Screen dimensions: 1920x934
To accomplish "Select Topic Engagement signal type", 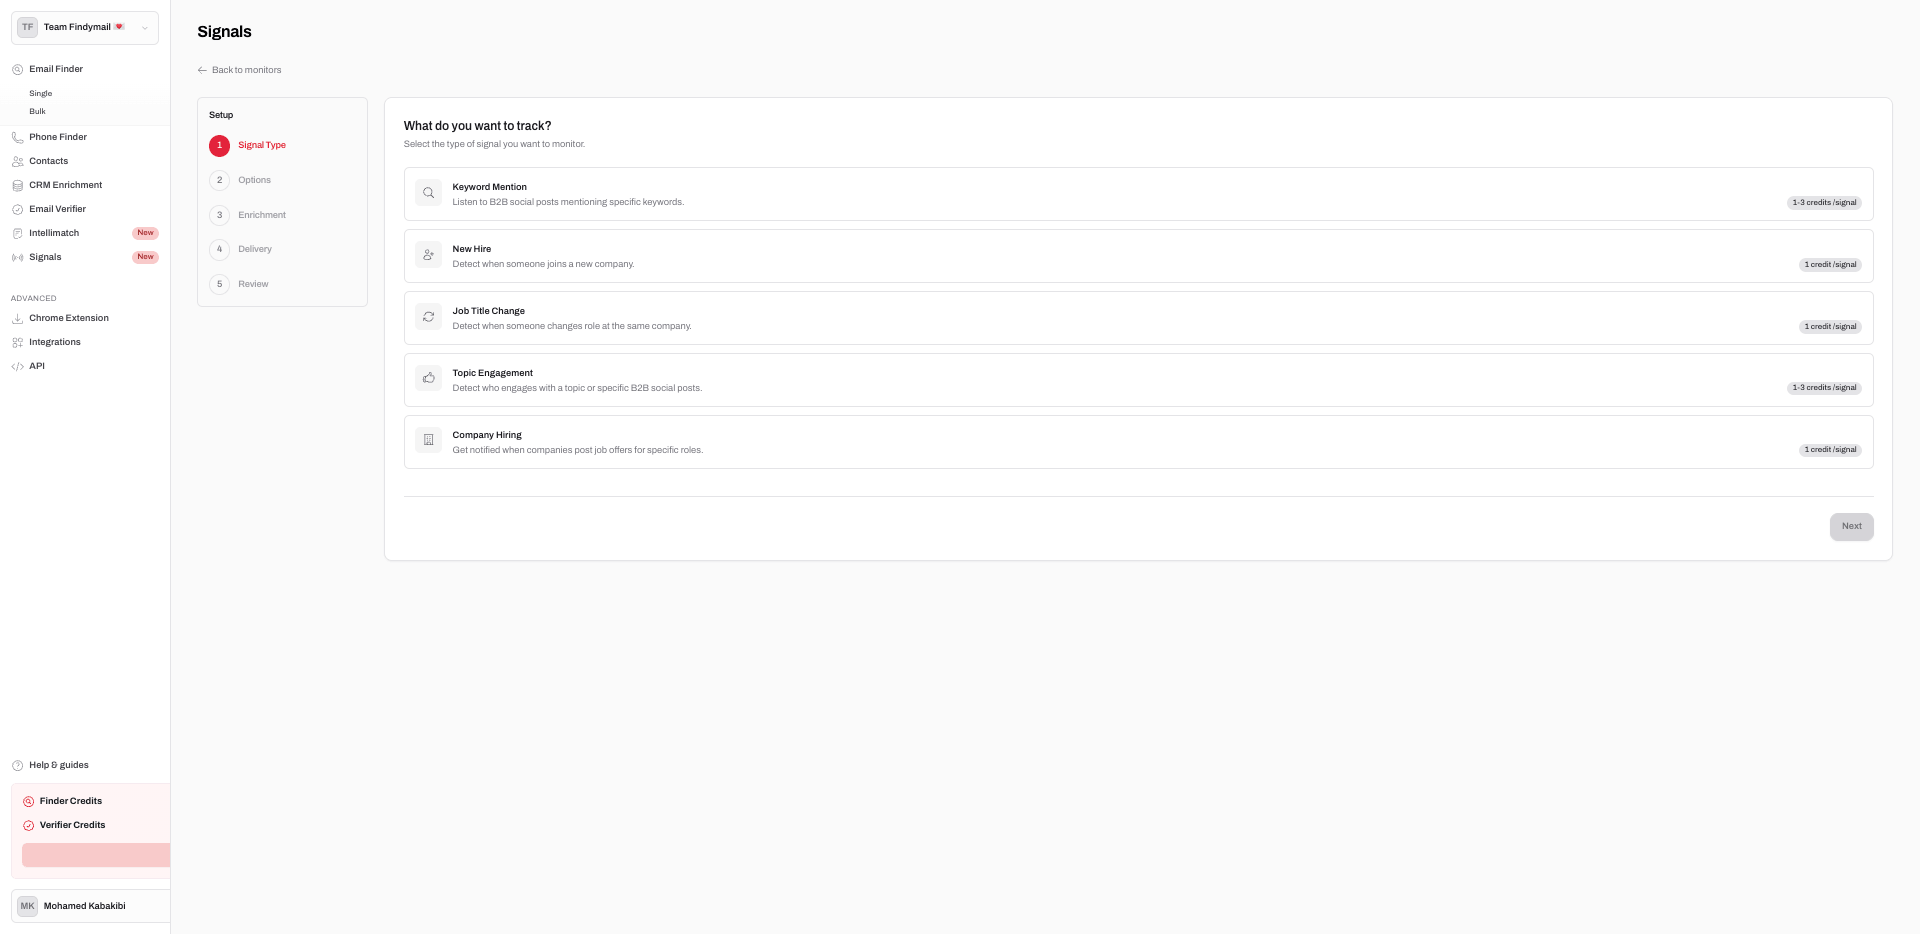I will click(x=1138, y=380).
